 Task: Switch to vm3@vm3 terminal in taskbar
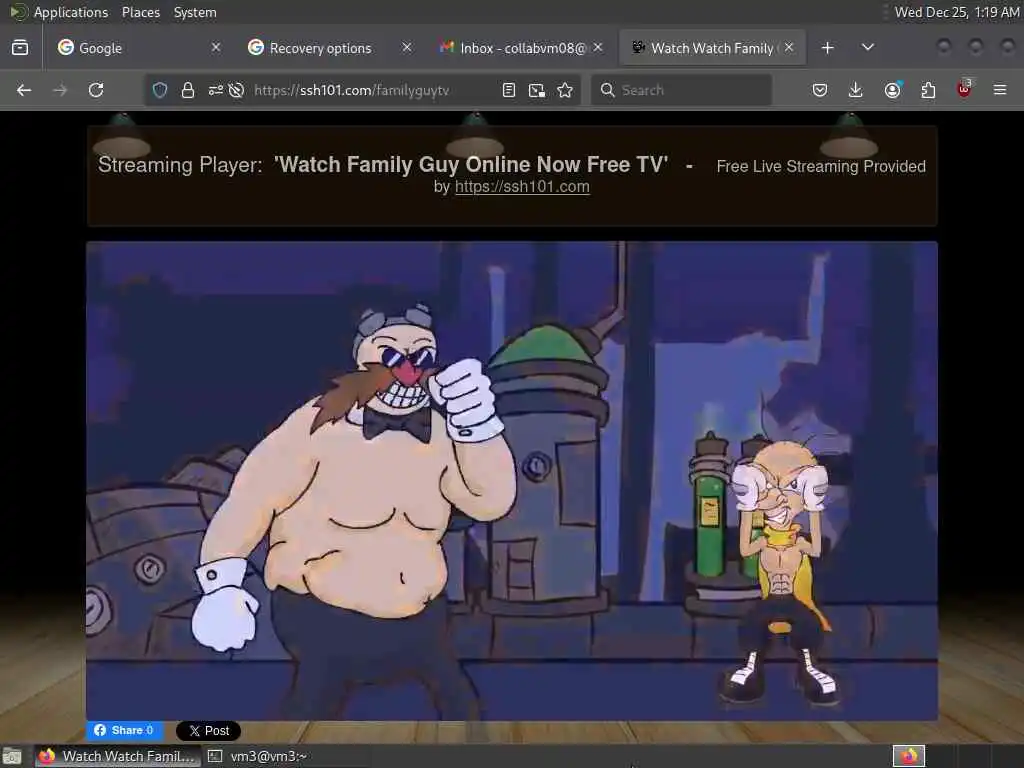pyautogui.click(x=258, y=757)
